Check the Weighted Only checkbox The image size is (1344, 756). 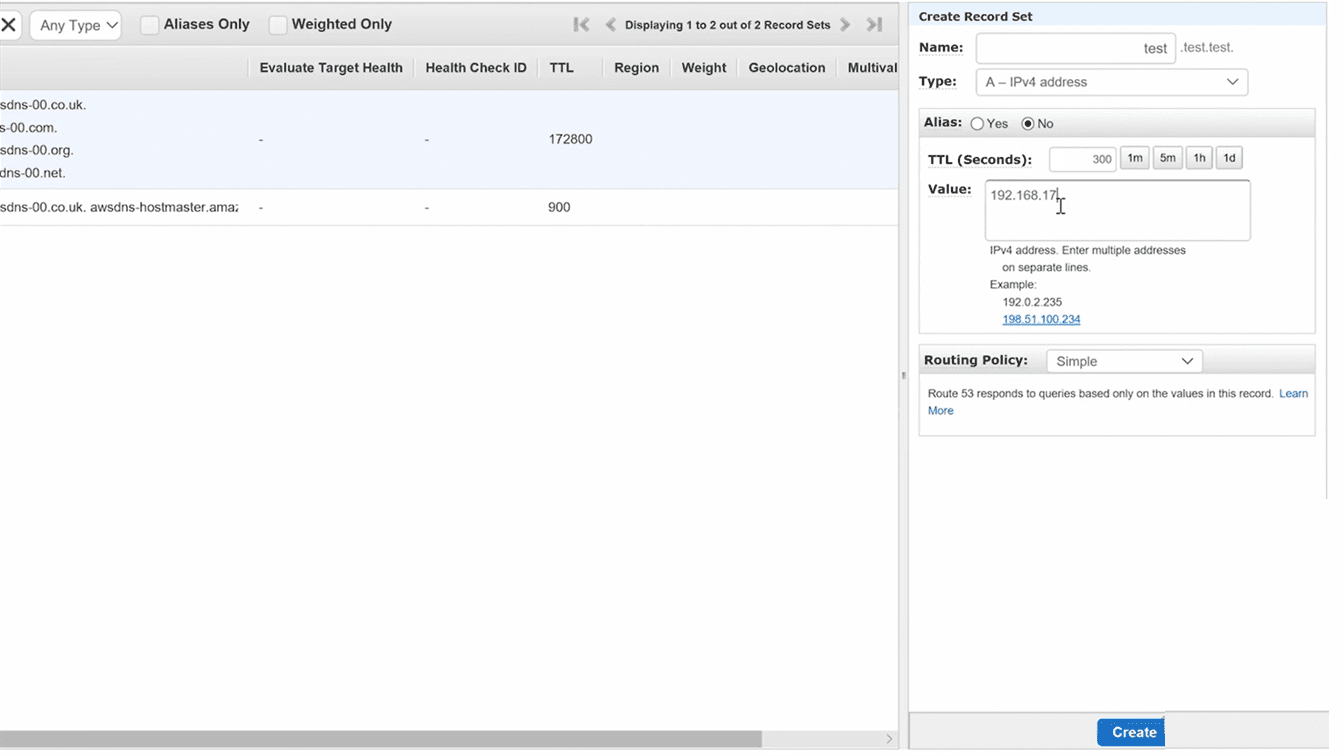pos(280,25)
